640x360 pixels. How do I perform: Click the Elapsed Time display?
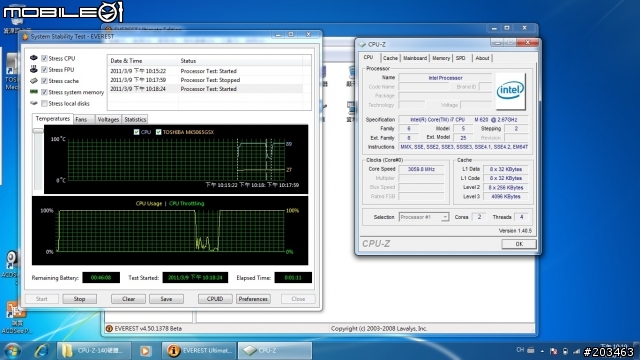(x=293, y=278)
